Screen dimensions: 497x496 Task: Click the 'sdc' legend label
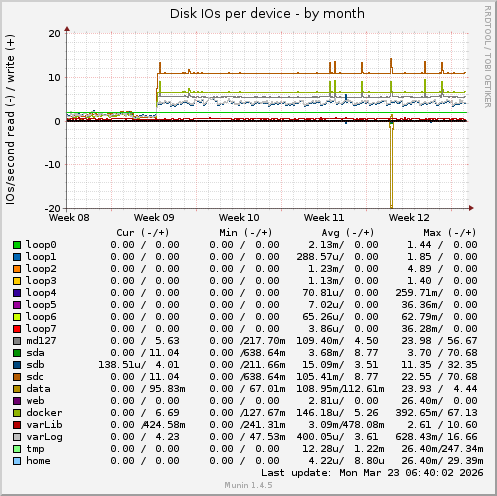[x=35, y=377]
